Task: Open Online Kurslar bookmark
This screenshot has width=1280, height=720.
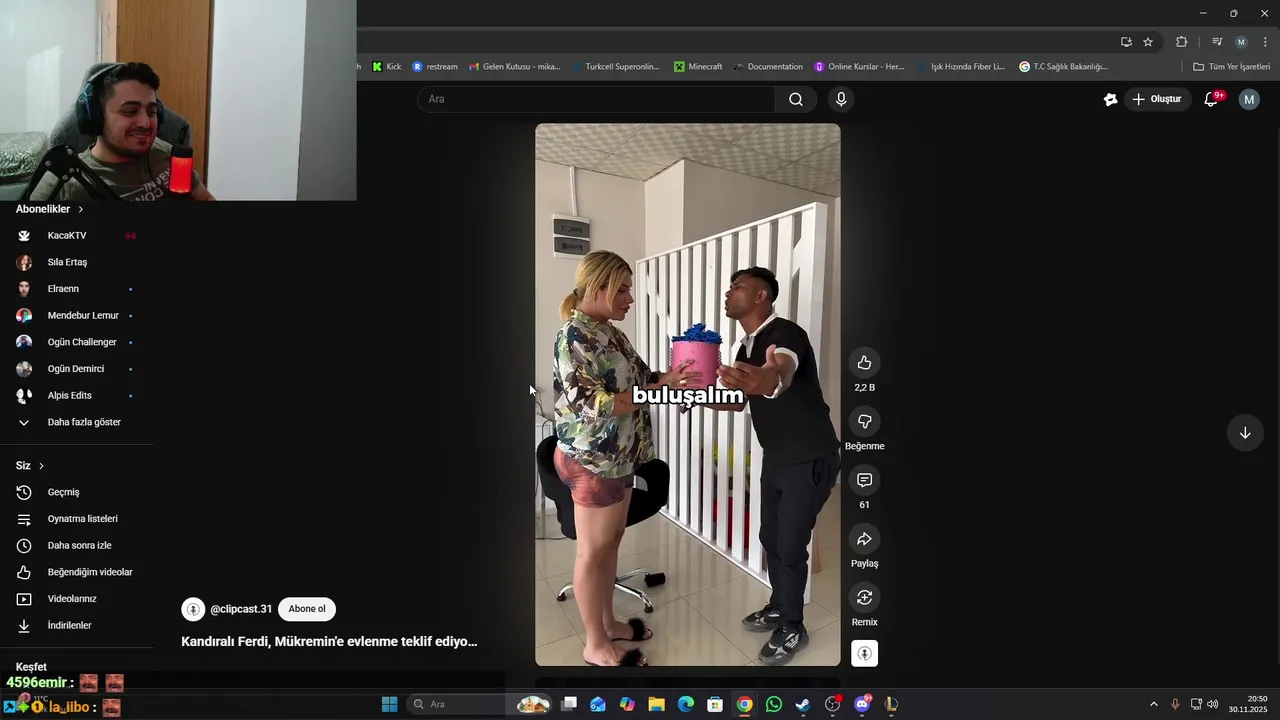Action: pos(860,67)
